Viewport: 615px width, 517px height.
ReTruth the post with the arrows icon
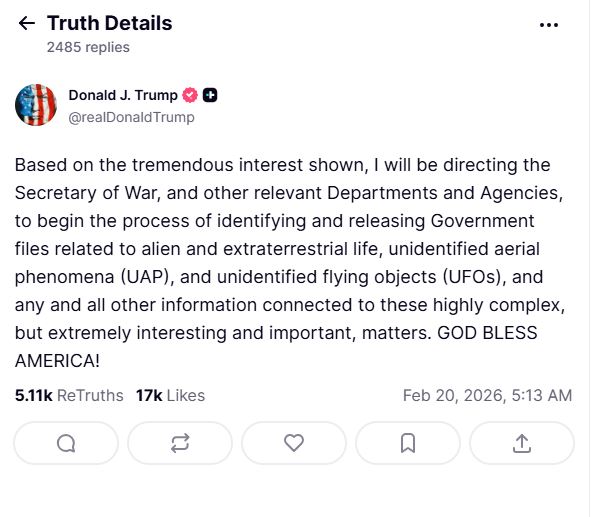coord(180,443)
